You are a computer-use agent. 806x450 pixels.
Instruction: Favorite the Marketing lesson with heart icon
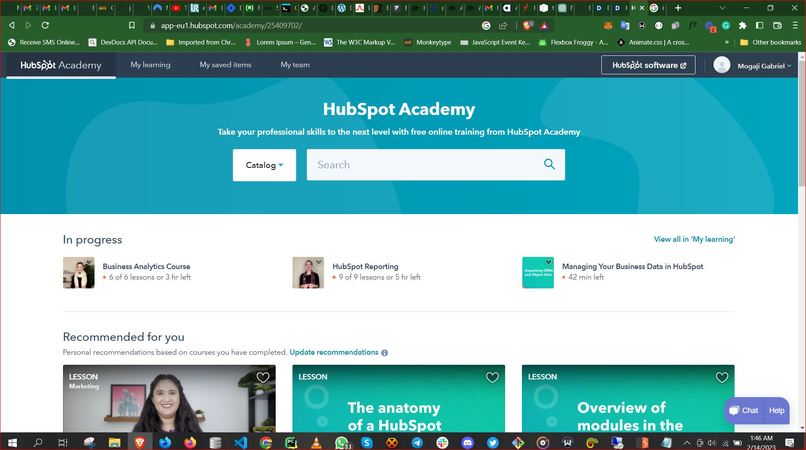(263, 377)
